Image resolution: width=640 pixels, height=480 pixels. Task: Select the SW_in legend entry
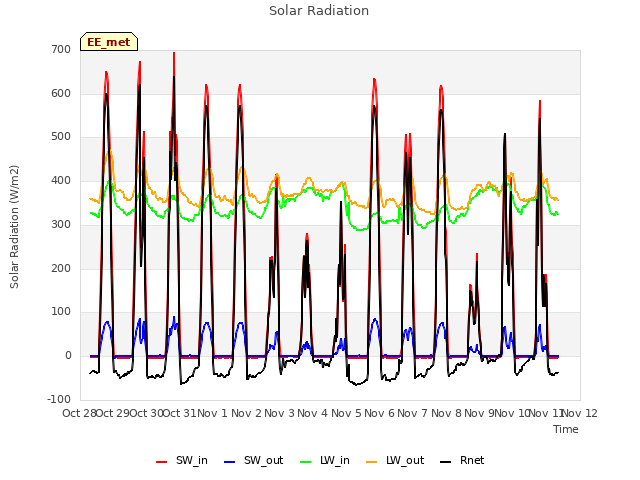[x=182, y=461]
